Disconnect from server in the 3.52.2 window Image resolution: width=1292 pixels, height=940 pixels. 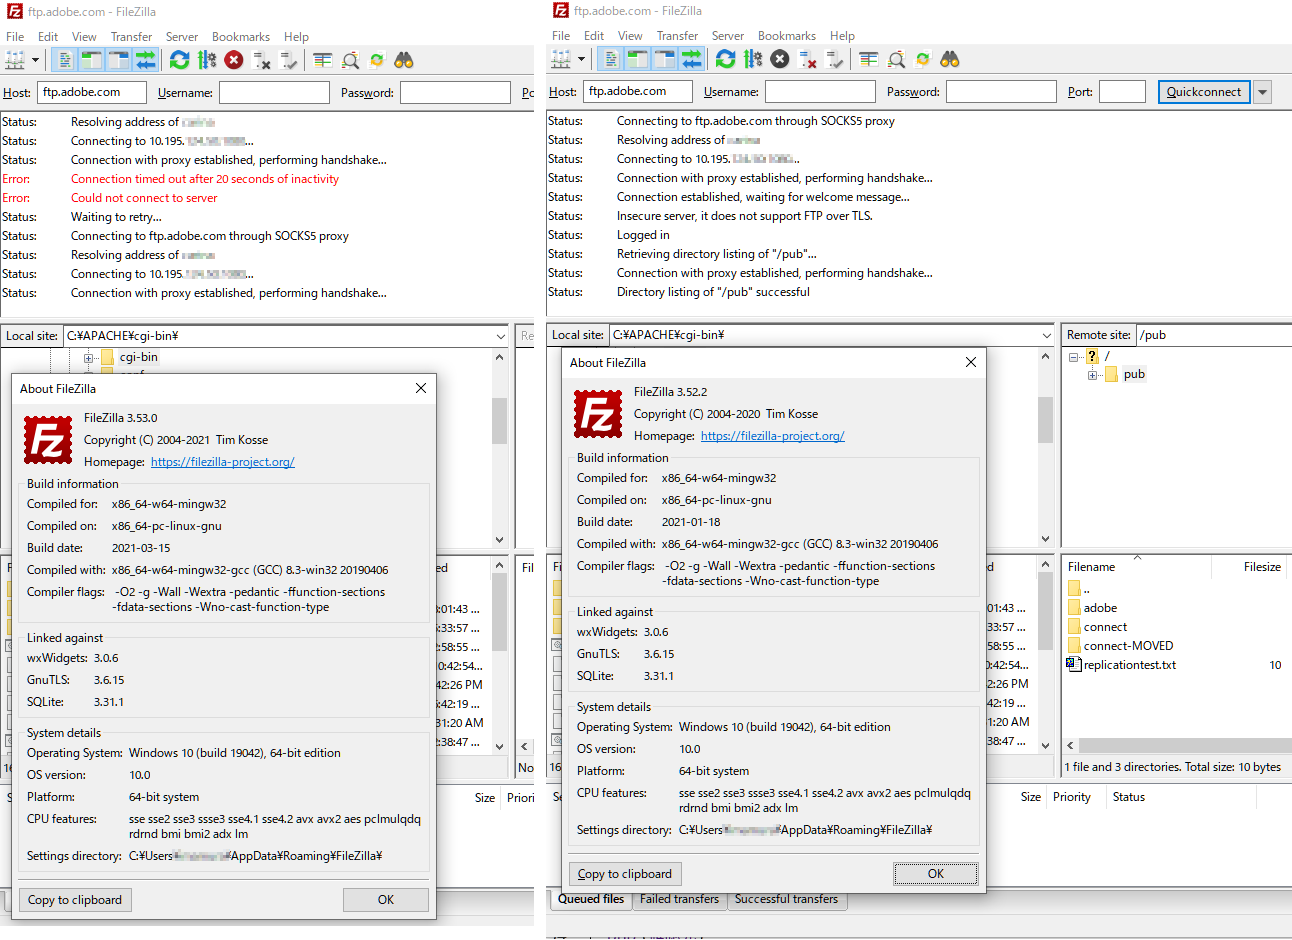click(808, 59)
